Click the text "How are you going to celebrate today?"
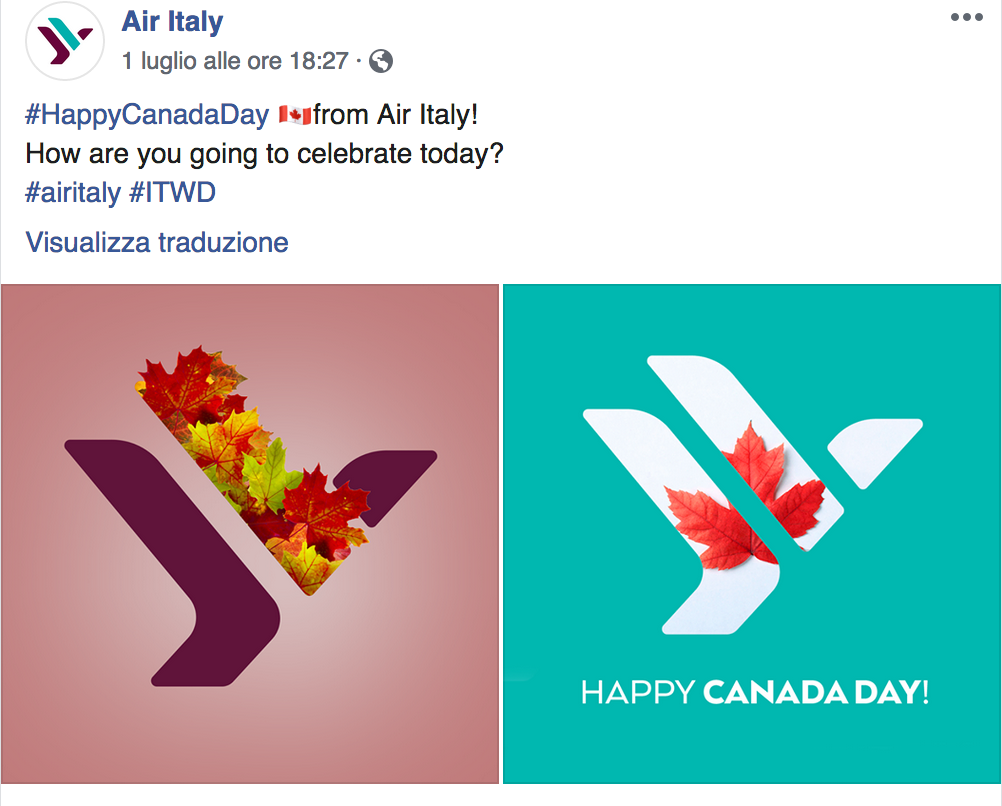 point(263,155)
